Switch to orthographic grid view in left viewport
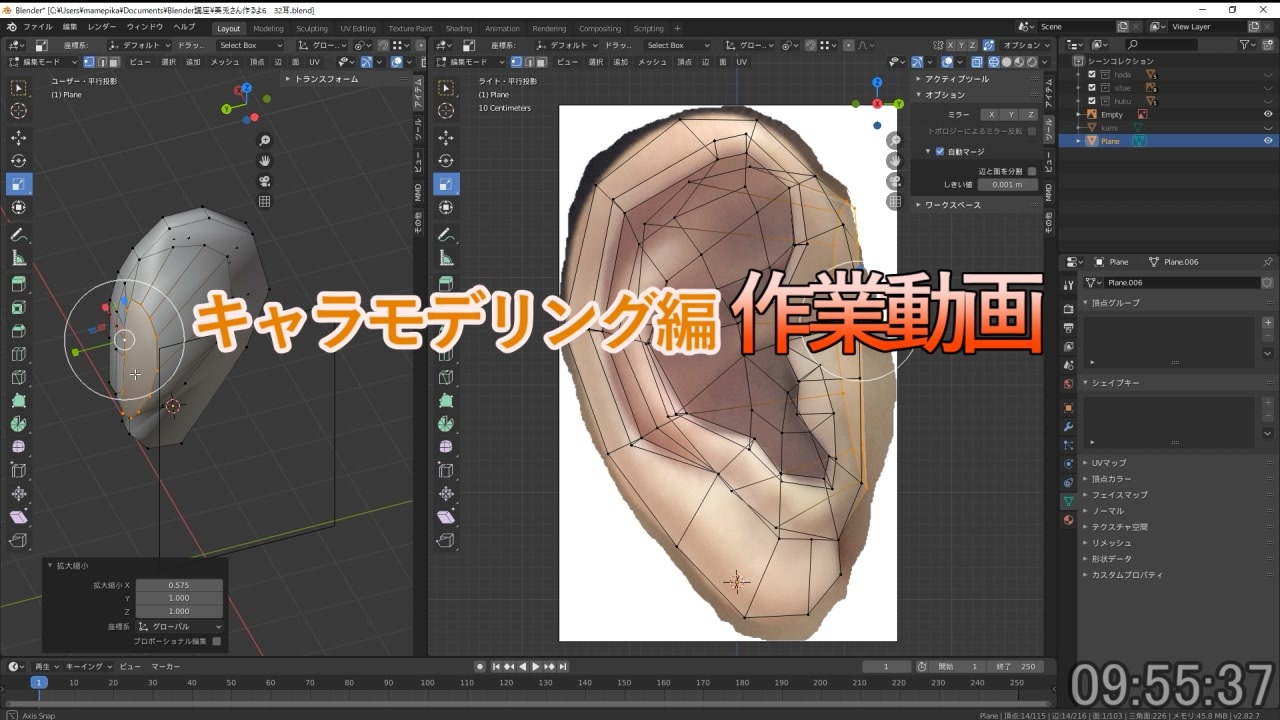 [x=265, y=201]
